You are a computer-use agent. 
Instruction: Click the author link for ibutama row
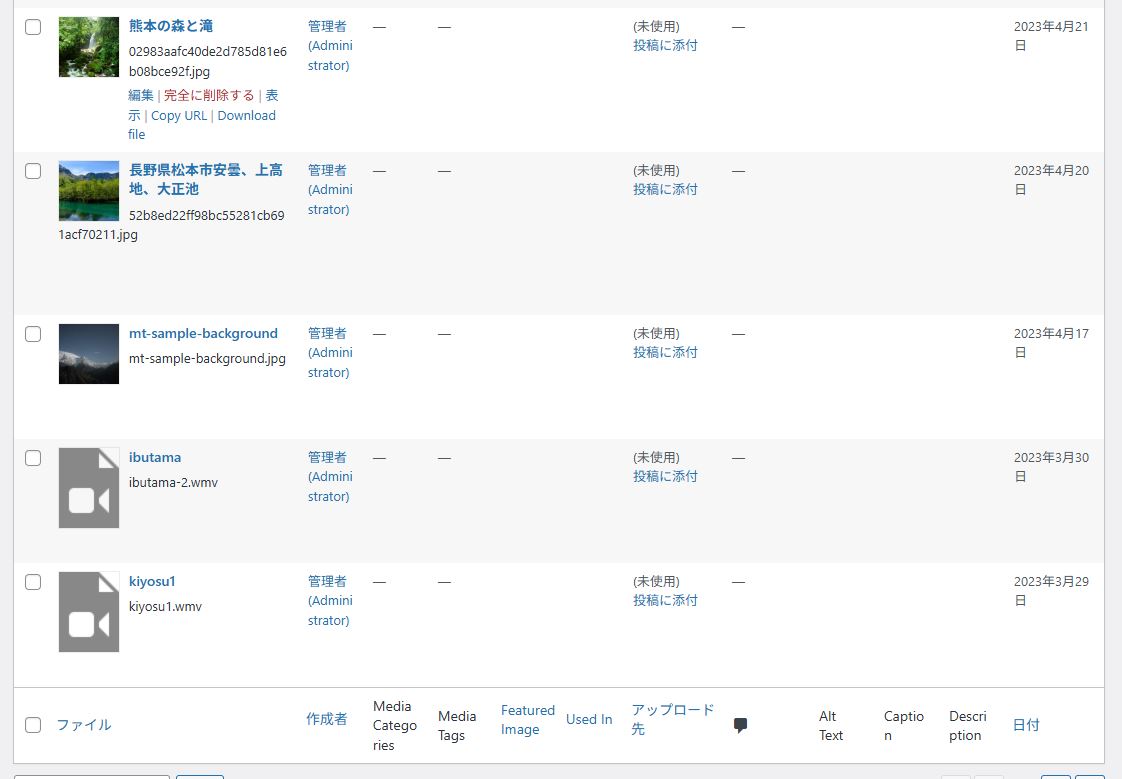pyautogui.click(x=329, y=477)
